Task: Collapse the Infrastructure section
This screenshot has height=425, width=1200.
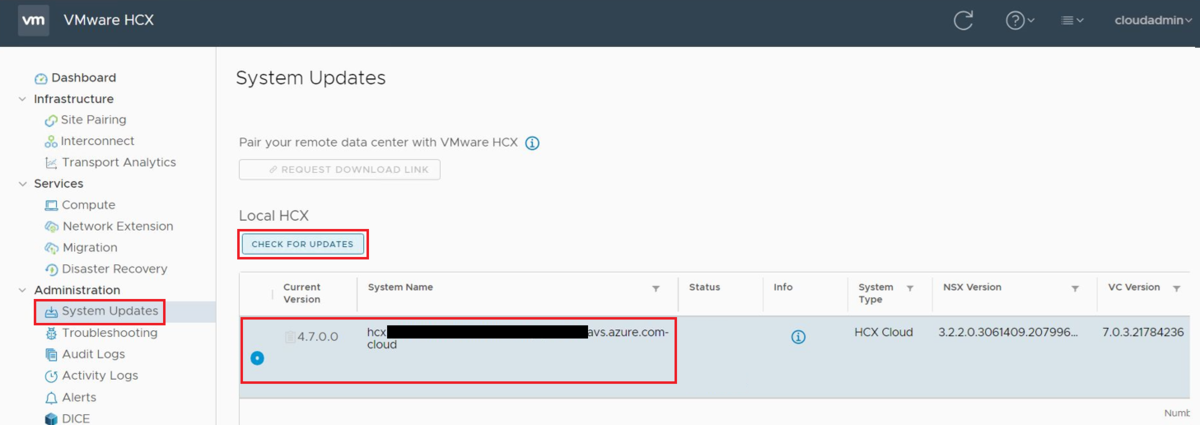Action: 23,99
